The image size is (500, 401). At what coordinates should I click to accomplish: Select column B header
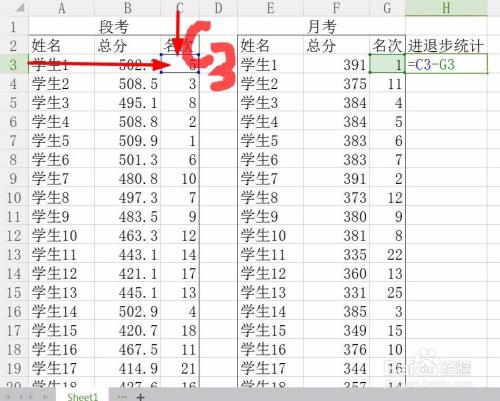pyautogui.click(x=127, y=8)
